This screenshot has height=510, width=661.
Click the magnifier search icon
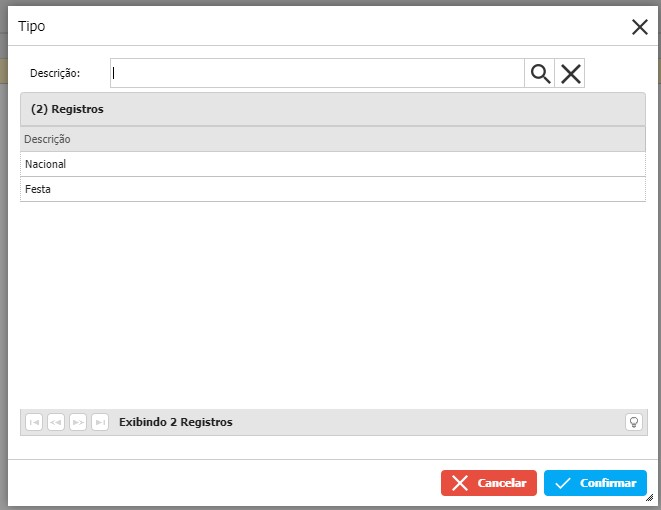(540, 73)
